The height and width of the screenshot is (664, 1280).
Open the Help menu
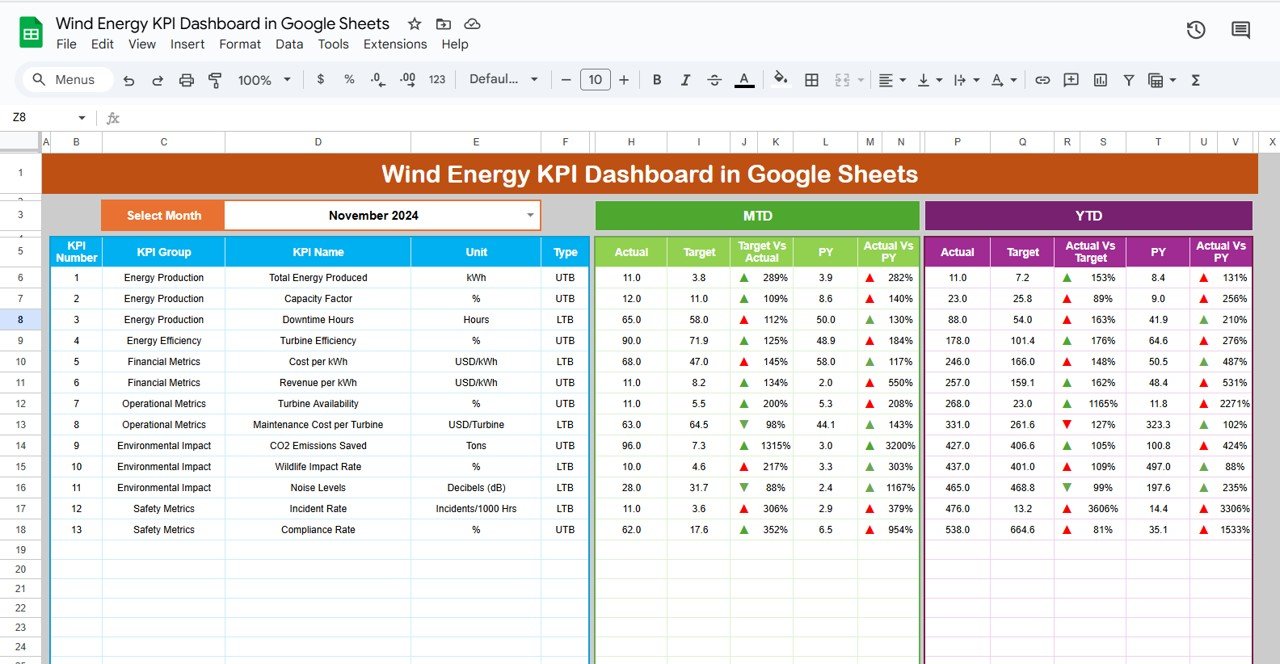tap(455, 44)
